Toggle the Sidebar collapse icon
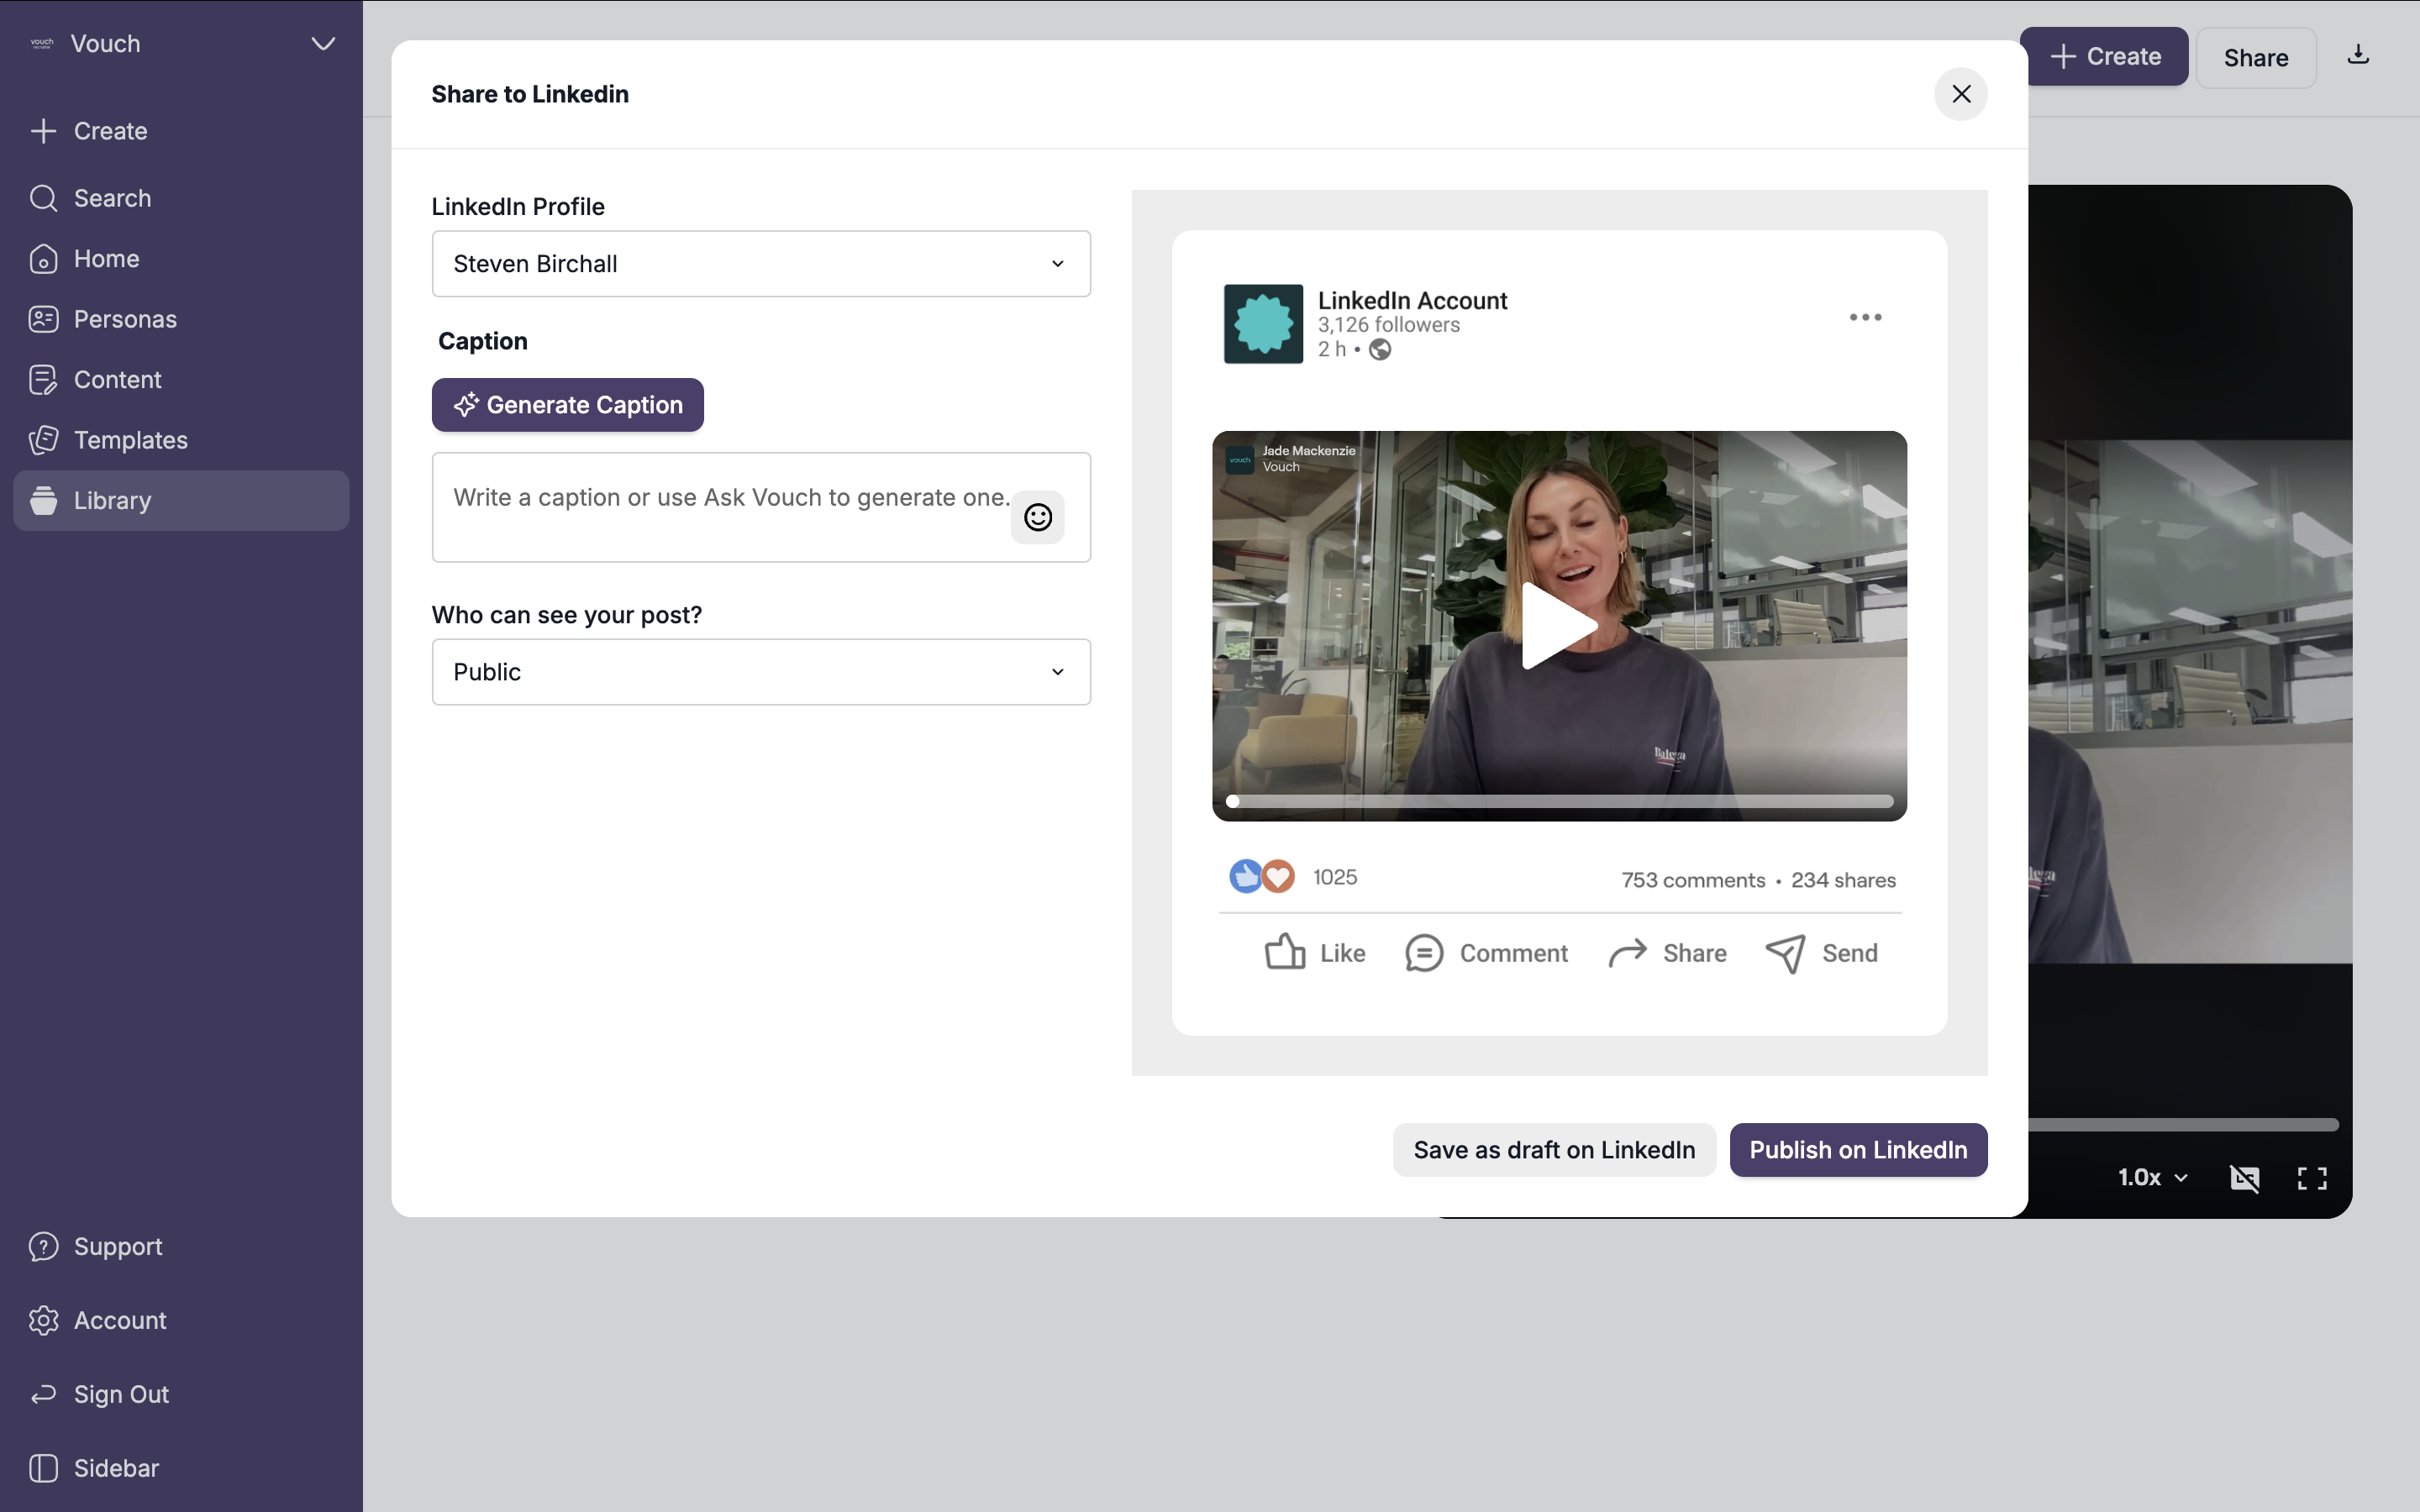Screen dimensions: 2420x1512 click(43, 1468)
